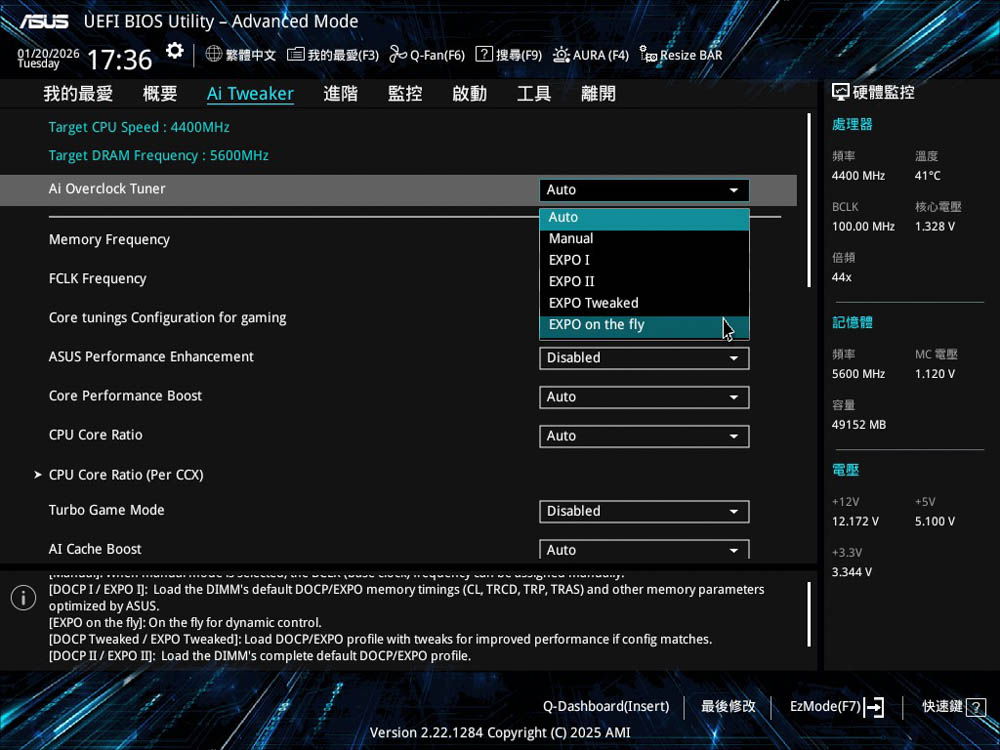Open AURA (F4) lighting settings
The image size is (1000, 750).
tap(561, 55)
